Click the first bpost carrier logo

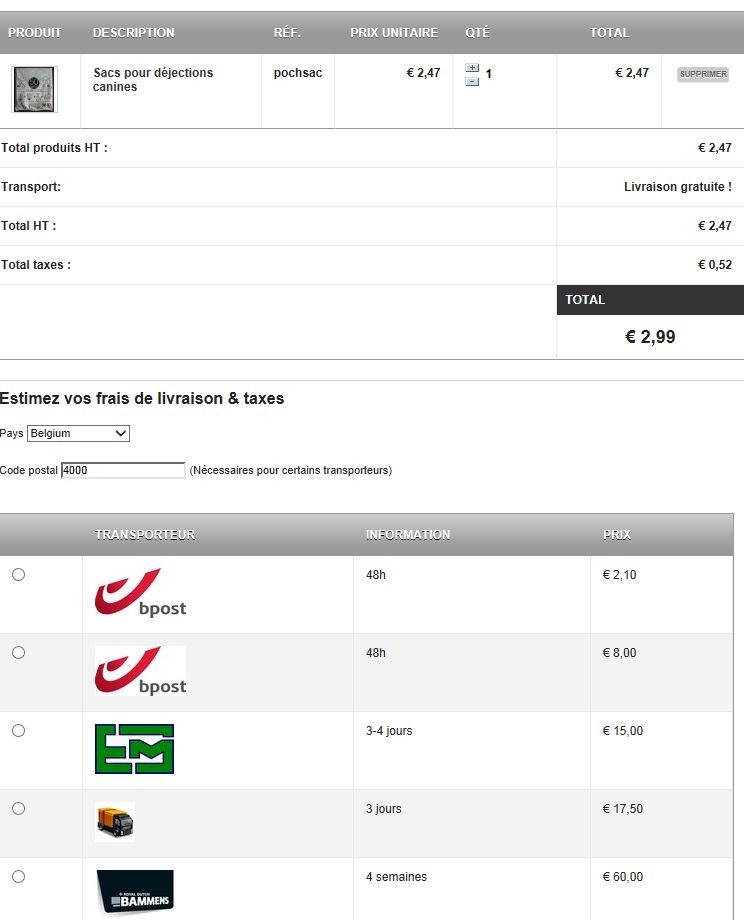[140, 592]
